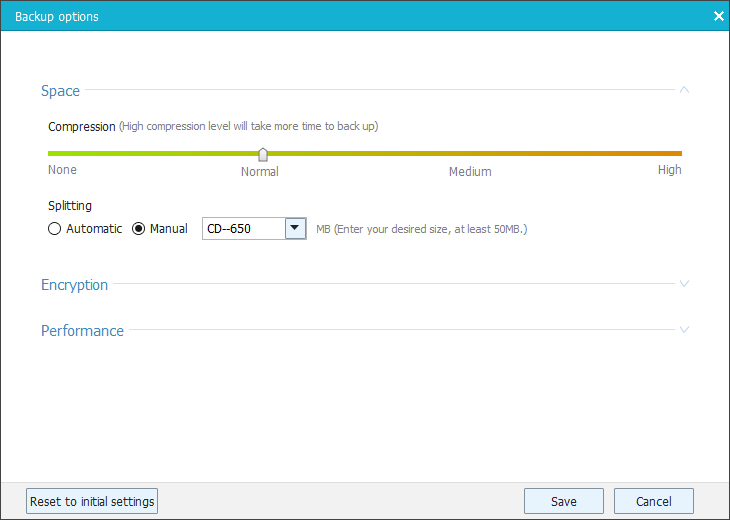This screenshot has width=730, height=520.
Task: Save the backup options
Action: click(x=563, y=501)
